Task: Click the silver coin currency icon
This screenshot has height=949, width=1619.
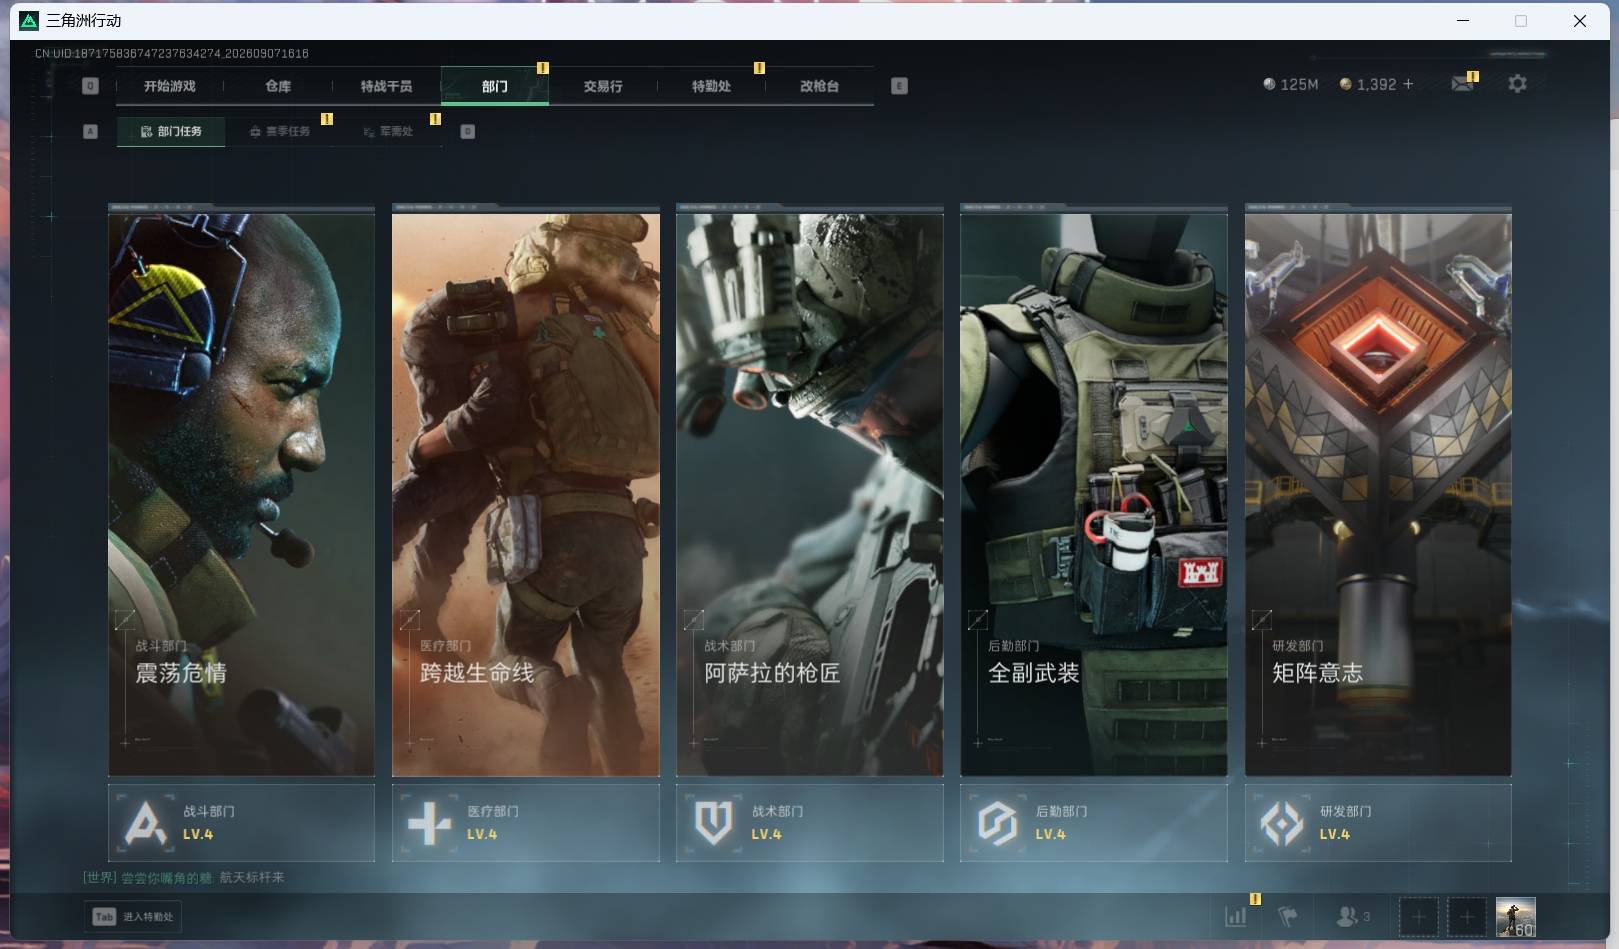Action: [x=1269, y=84]
